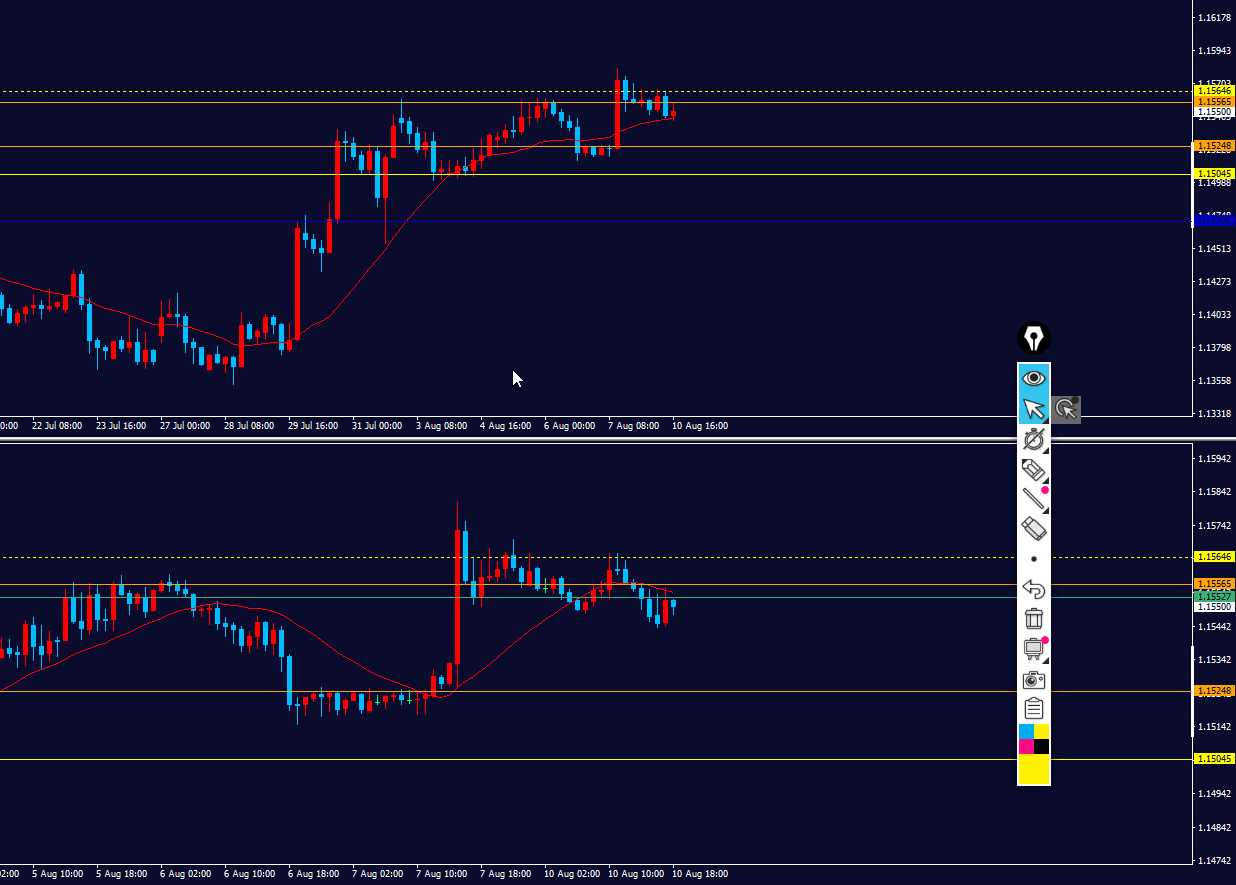Click the divider between the two charts
Screen dimensions: 1236x885
tap(618, 440)
